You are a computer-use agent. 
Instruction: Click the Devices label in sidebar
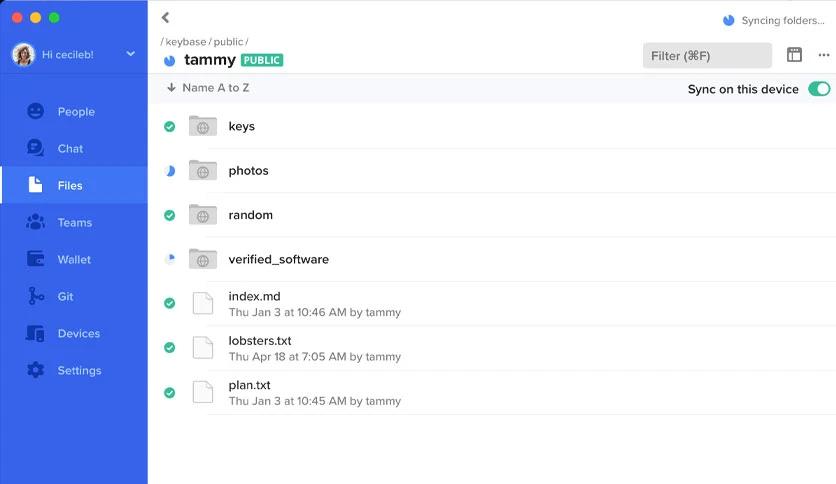(x=79, y=333)
